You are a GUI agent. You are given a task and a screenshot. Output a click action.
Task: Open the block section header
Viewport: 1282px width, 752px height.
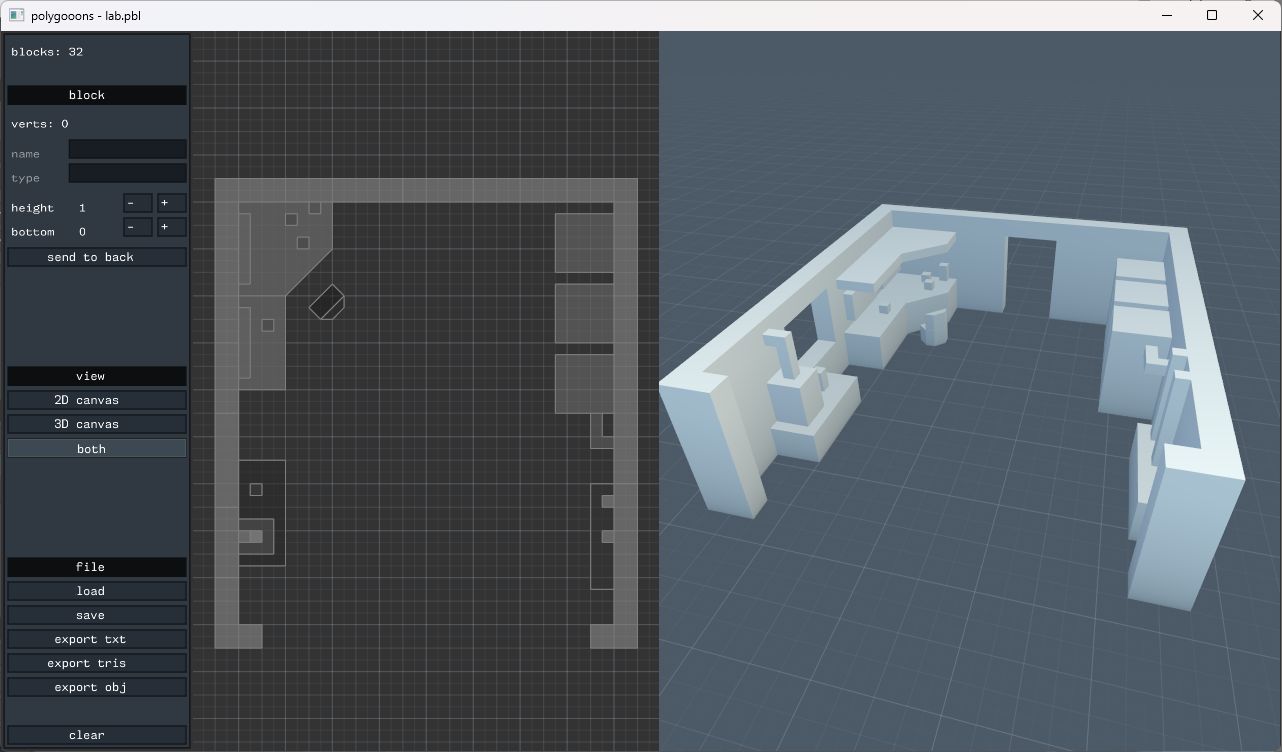tap(97, 95)
